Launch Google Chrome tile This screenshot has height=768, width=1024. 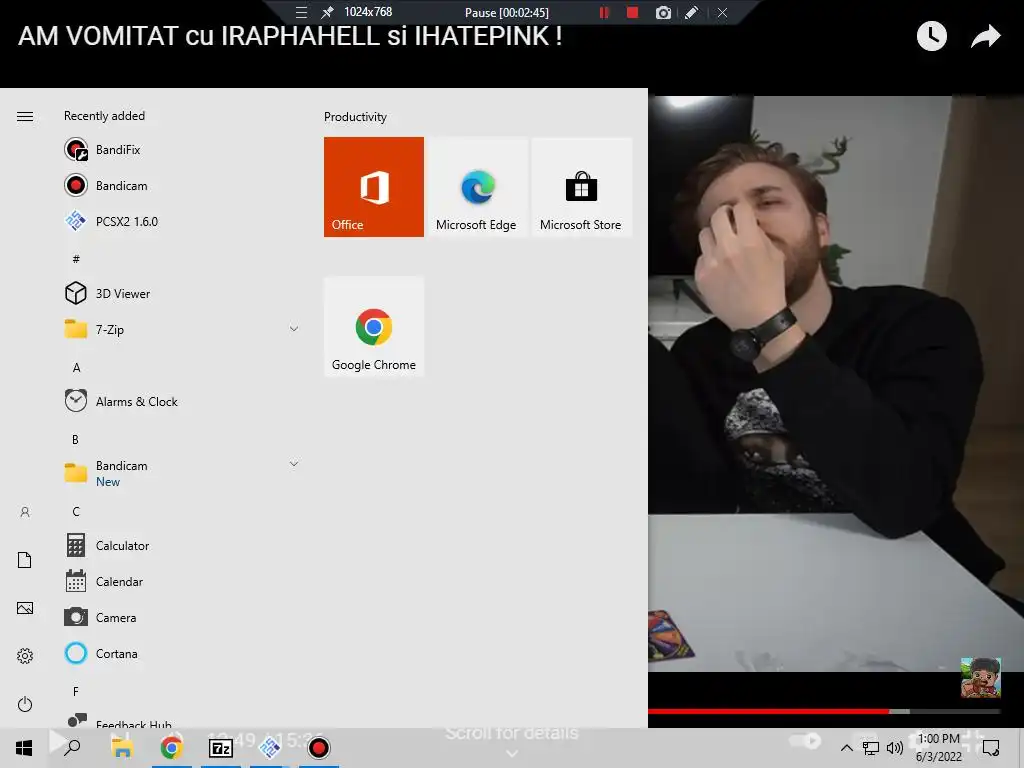click(374, 327)
